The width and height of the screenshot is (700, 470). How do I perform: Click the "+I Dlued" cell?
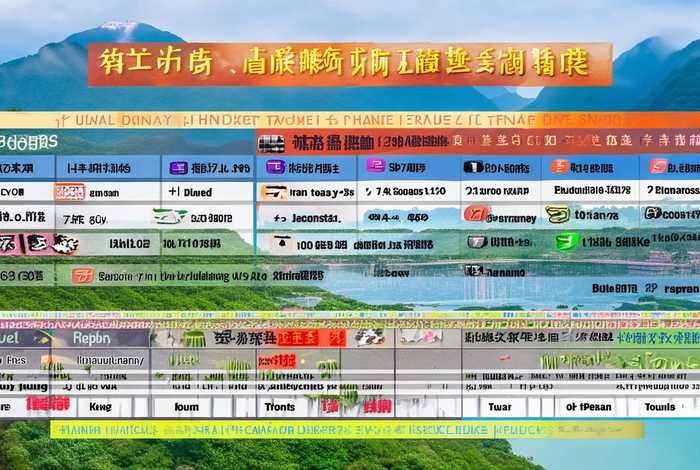[190, 192]
